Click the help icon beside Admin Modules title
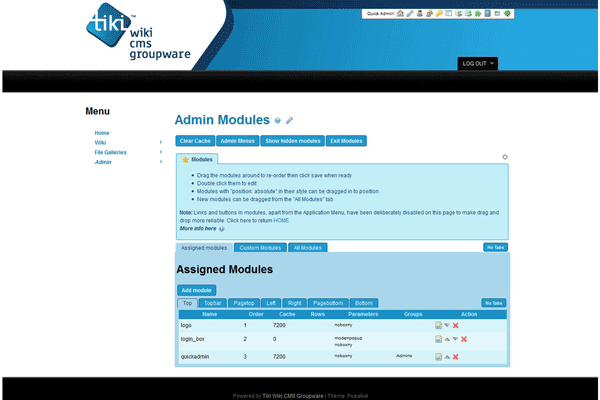Screen dimensions: 600x400 pos(278,120)
